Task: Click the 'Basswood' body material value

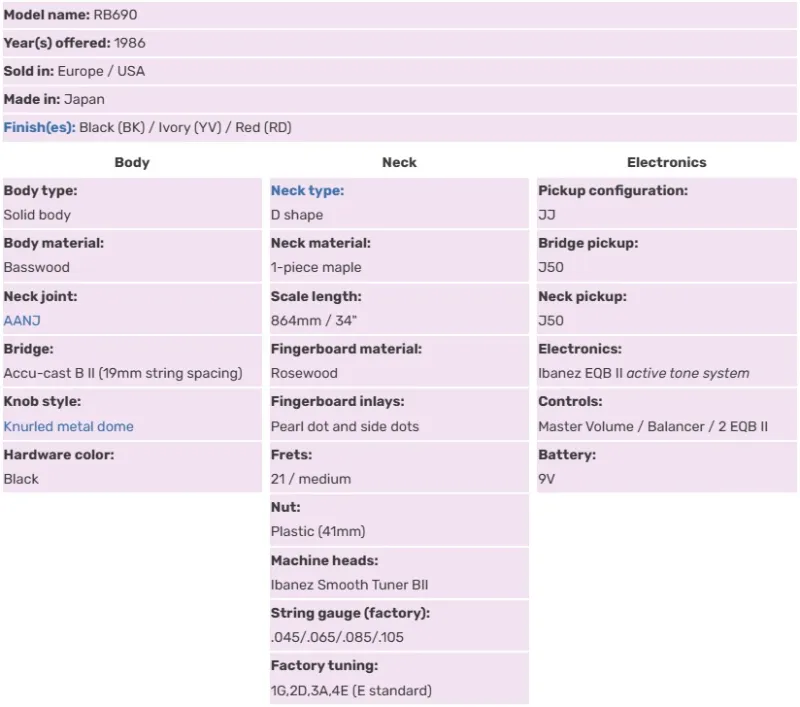Action: [37, 267]
